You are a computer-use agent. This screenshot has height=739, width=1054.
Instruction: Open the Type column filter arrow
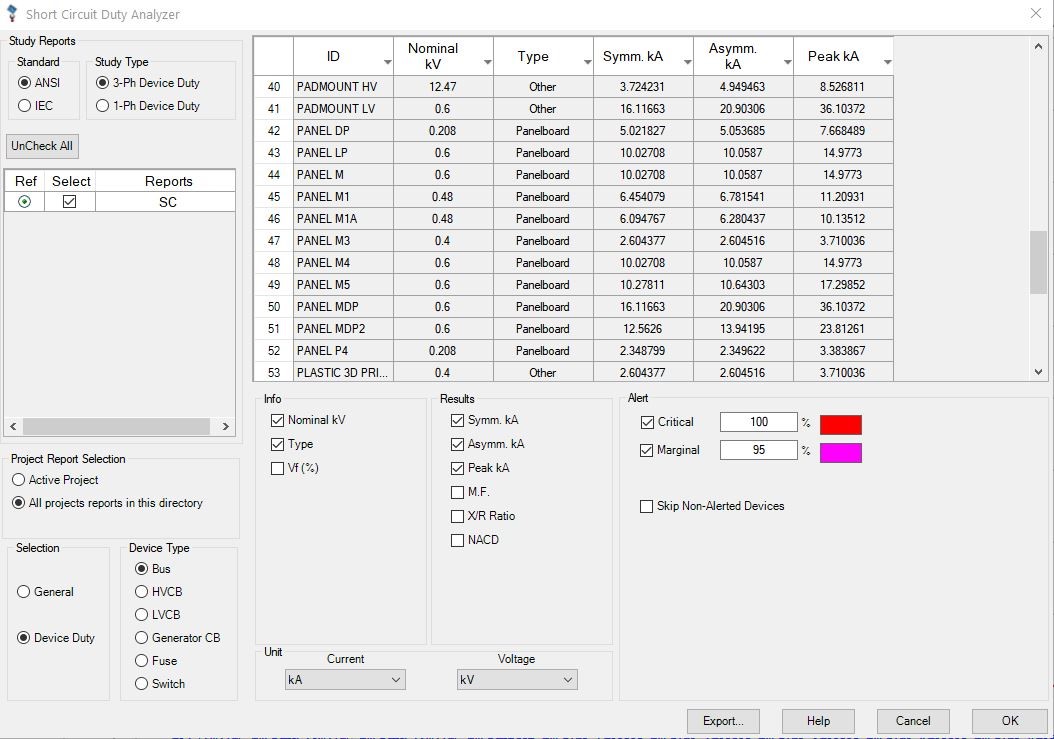click(x=587, y=63)
